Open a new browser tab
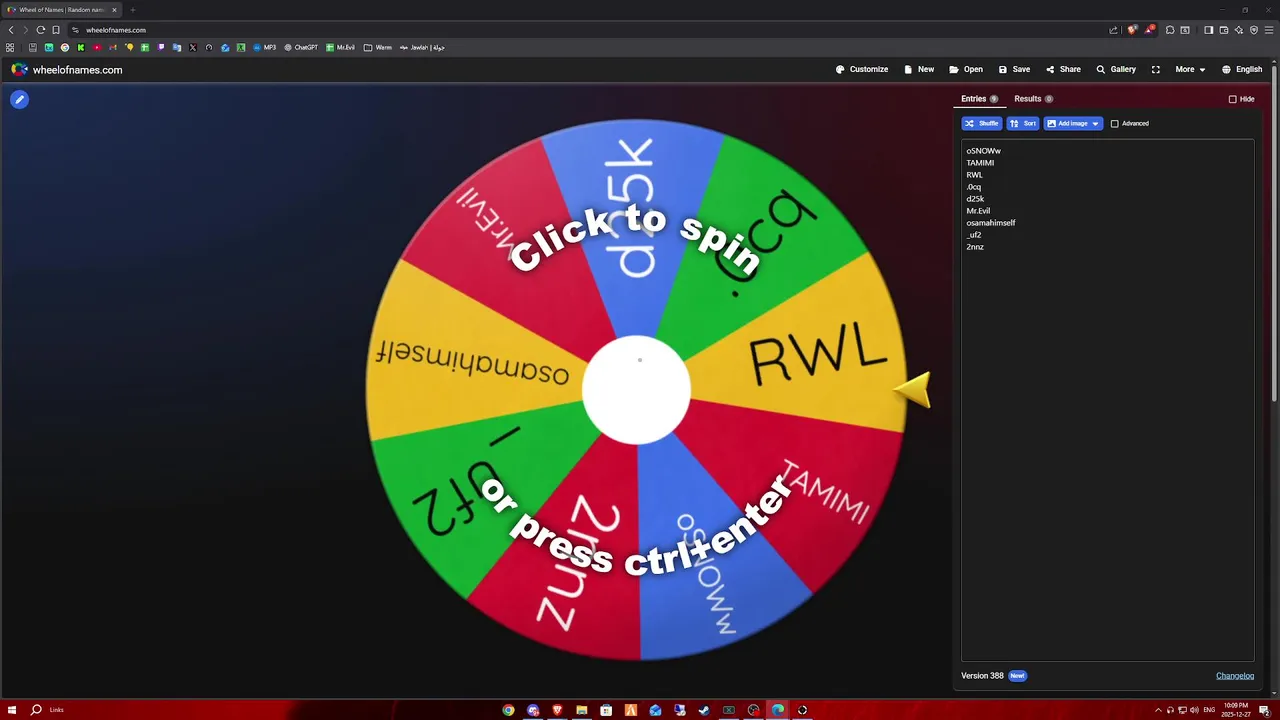Screen dimensions: 1280x720 coord(132,10)
